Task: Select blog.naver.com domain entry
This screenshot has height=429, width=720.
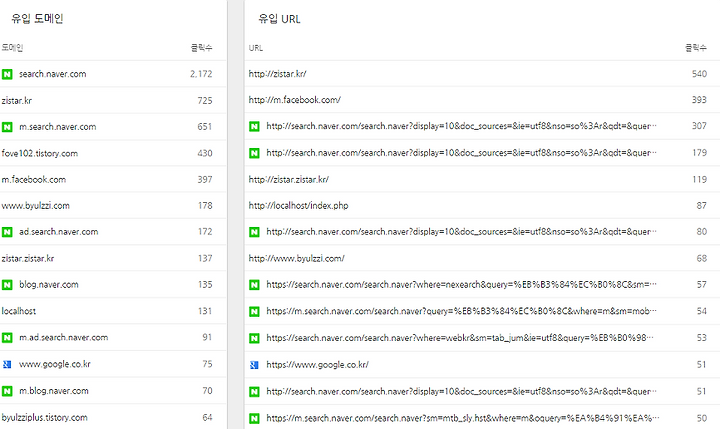Action: point(49,285)
